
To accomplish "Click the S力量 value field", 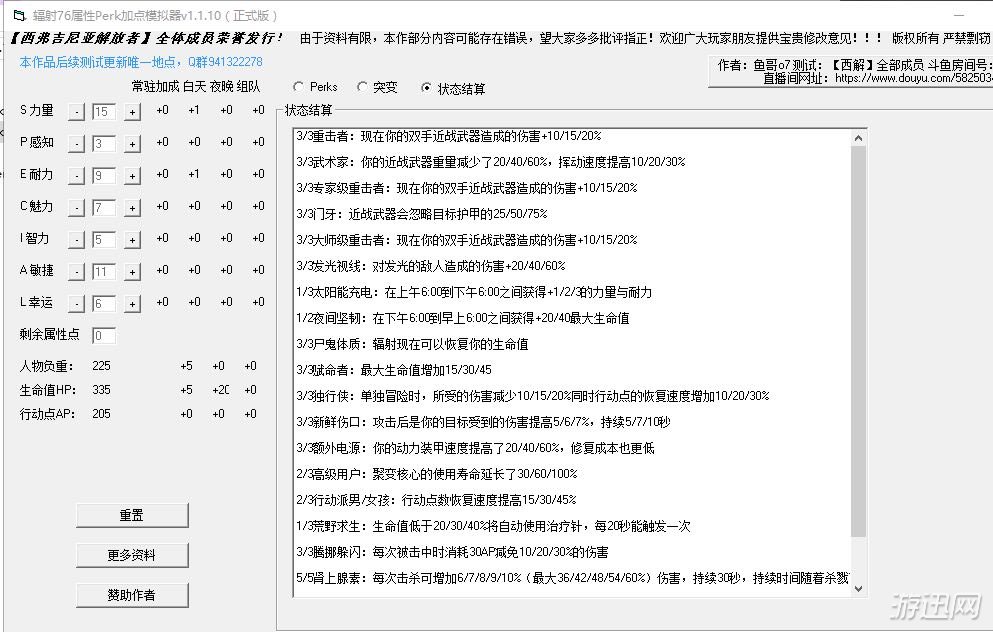I will click(104, 112).
